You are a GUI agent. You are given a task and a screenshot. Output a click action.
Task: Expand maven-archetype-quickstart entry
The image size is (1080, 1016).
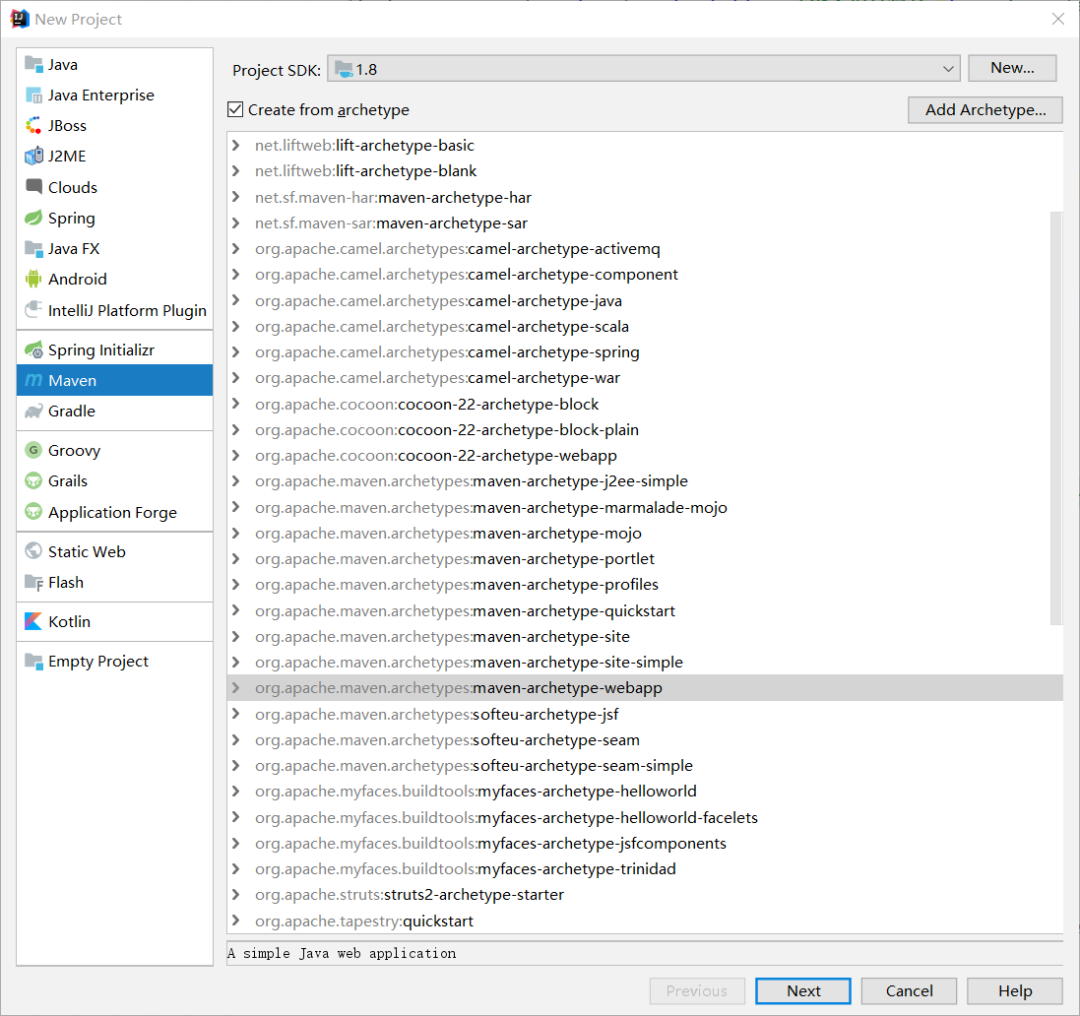(x=236, y=610)
